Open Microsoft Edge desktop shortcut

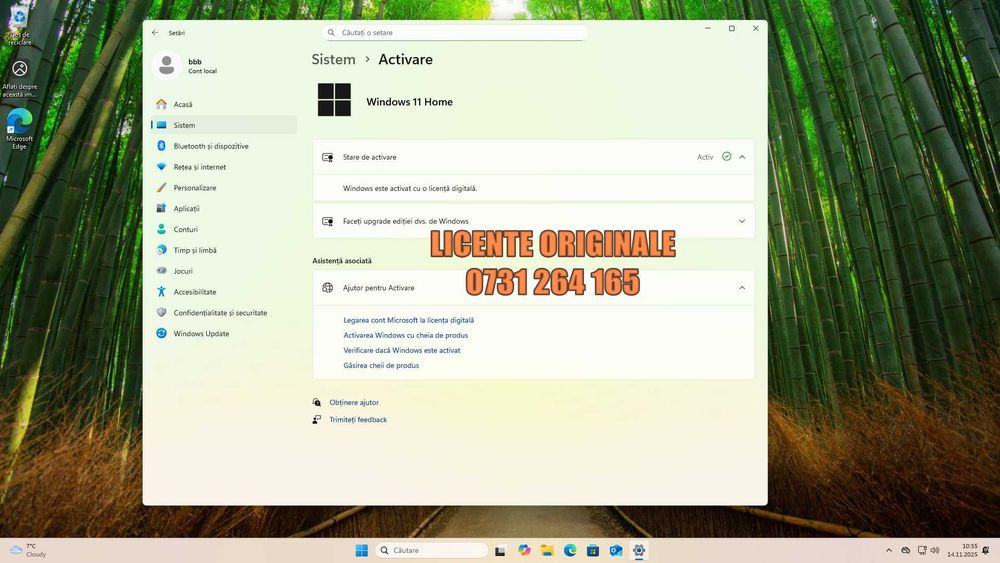(x=20, y=129)
